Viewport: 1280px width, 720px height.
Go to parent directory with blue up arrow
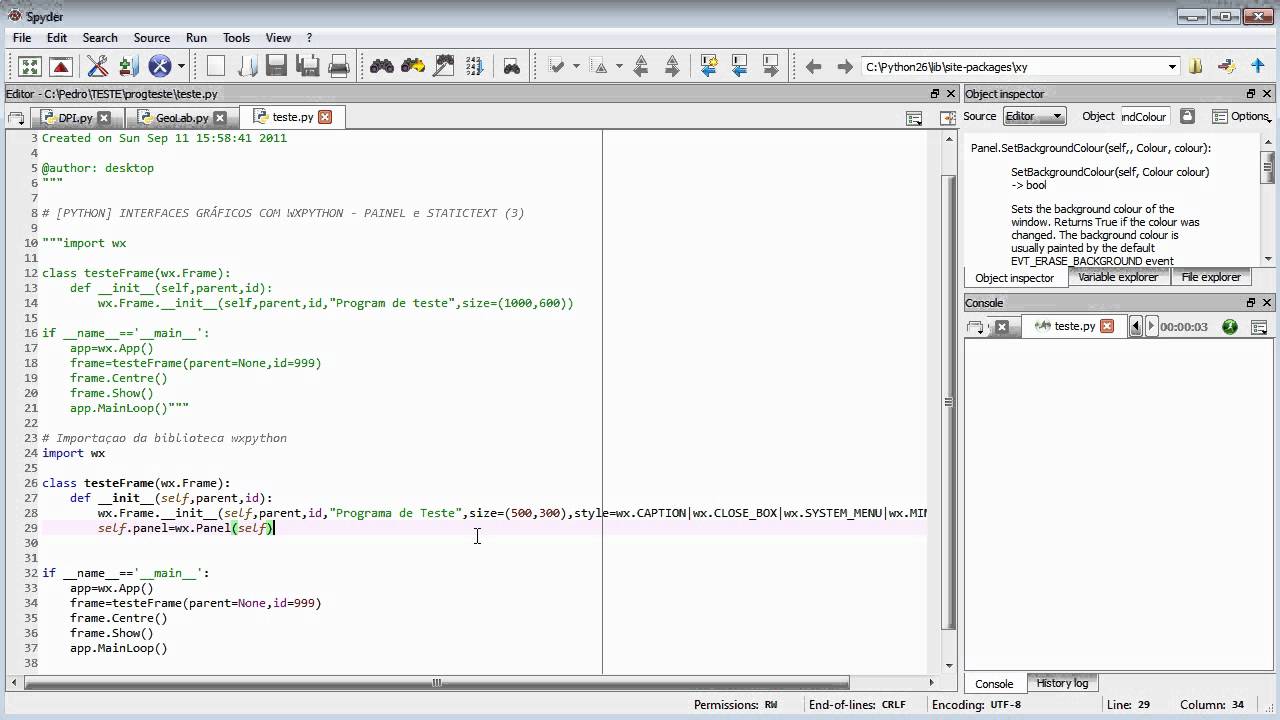(x=1258, y=67)
